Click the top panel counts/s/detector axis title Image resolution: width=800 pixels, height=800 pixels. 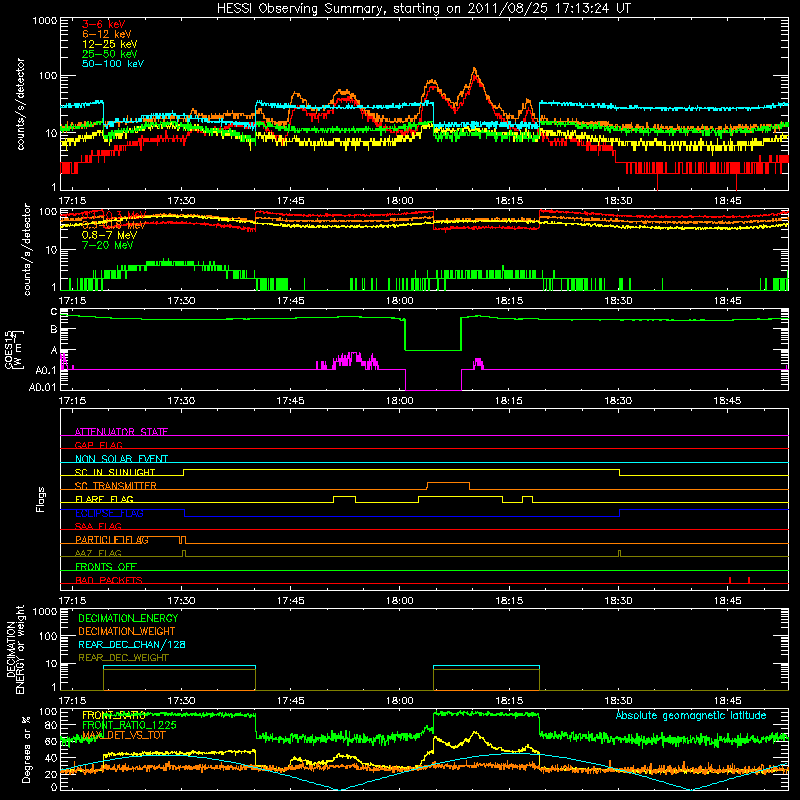click(21, 104)
